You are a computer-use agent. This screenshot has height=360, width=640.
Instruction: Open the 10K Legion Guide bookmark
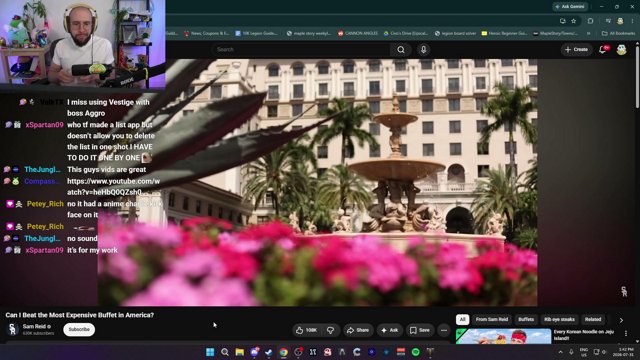click(256, 33)
